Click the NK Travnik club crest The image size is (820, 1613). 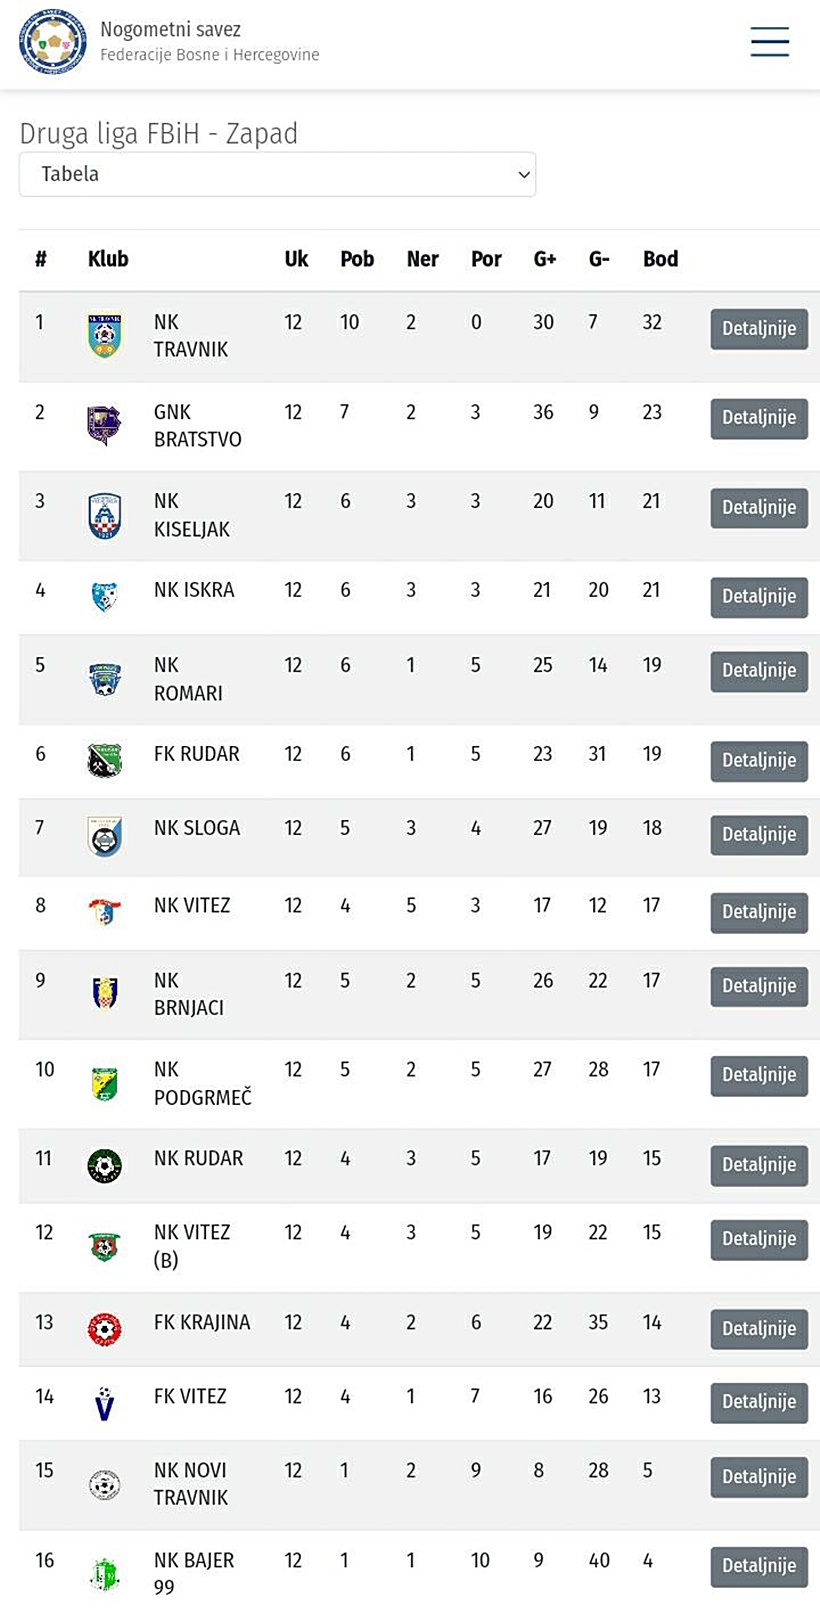click(x=104, y=336)
